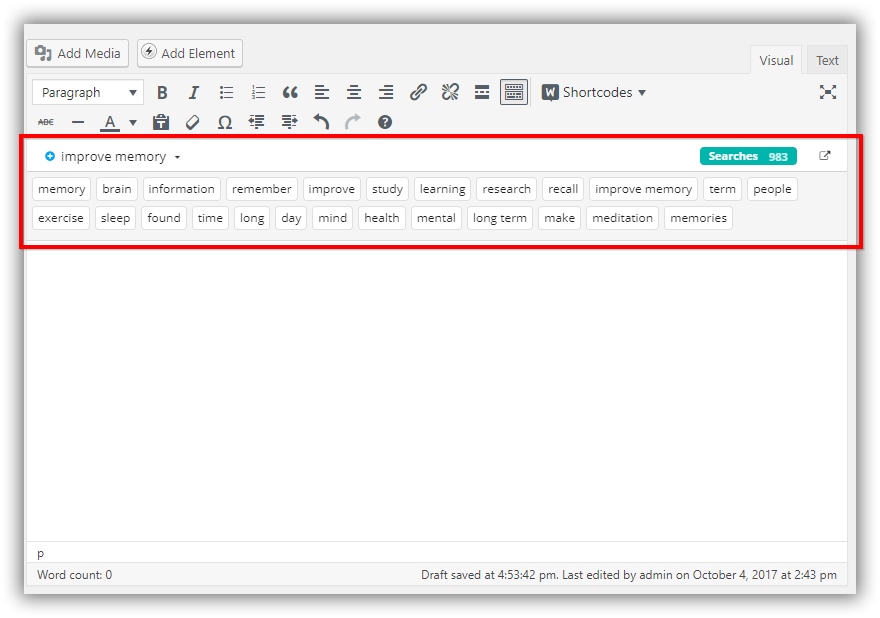Click the 'Draft saved at 4:53:42 pm' status text
This screenshot has width=880, height=618.
click(x=489, y=575)
